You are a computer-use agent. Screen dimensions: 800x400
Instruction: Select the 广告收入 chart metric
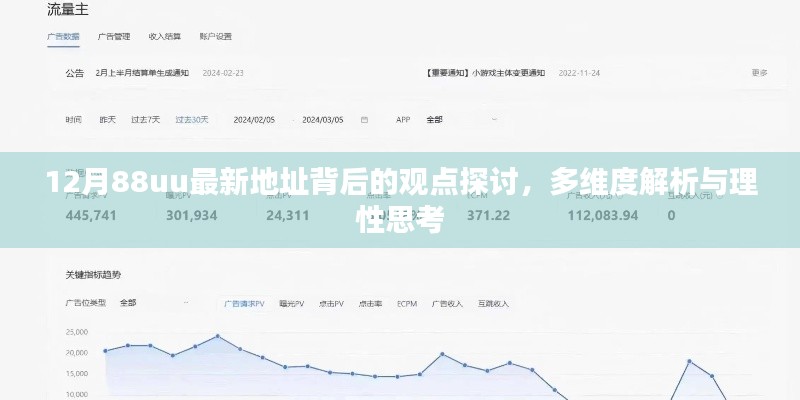click(447, 304)
